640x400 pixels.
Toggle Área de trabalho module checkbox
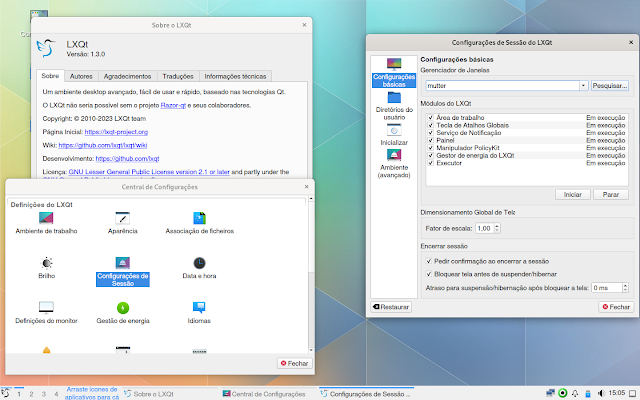[430, 118]
